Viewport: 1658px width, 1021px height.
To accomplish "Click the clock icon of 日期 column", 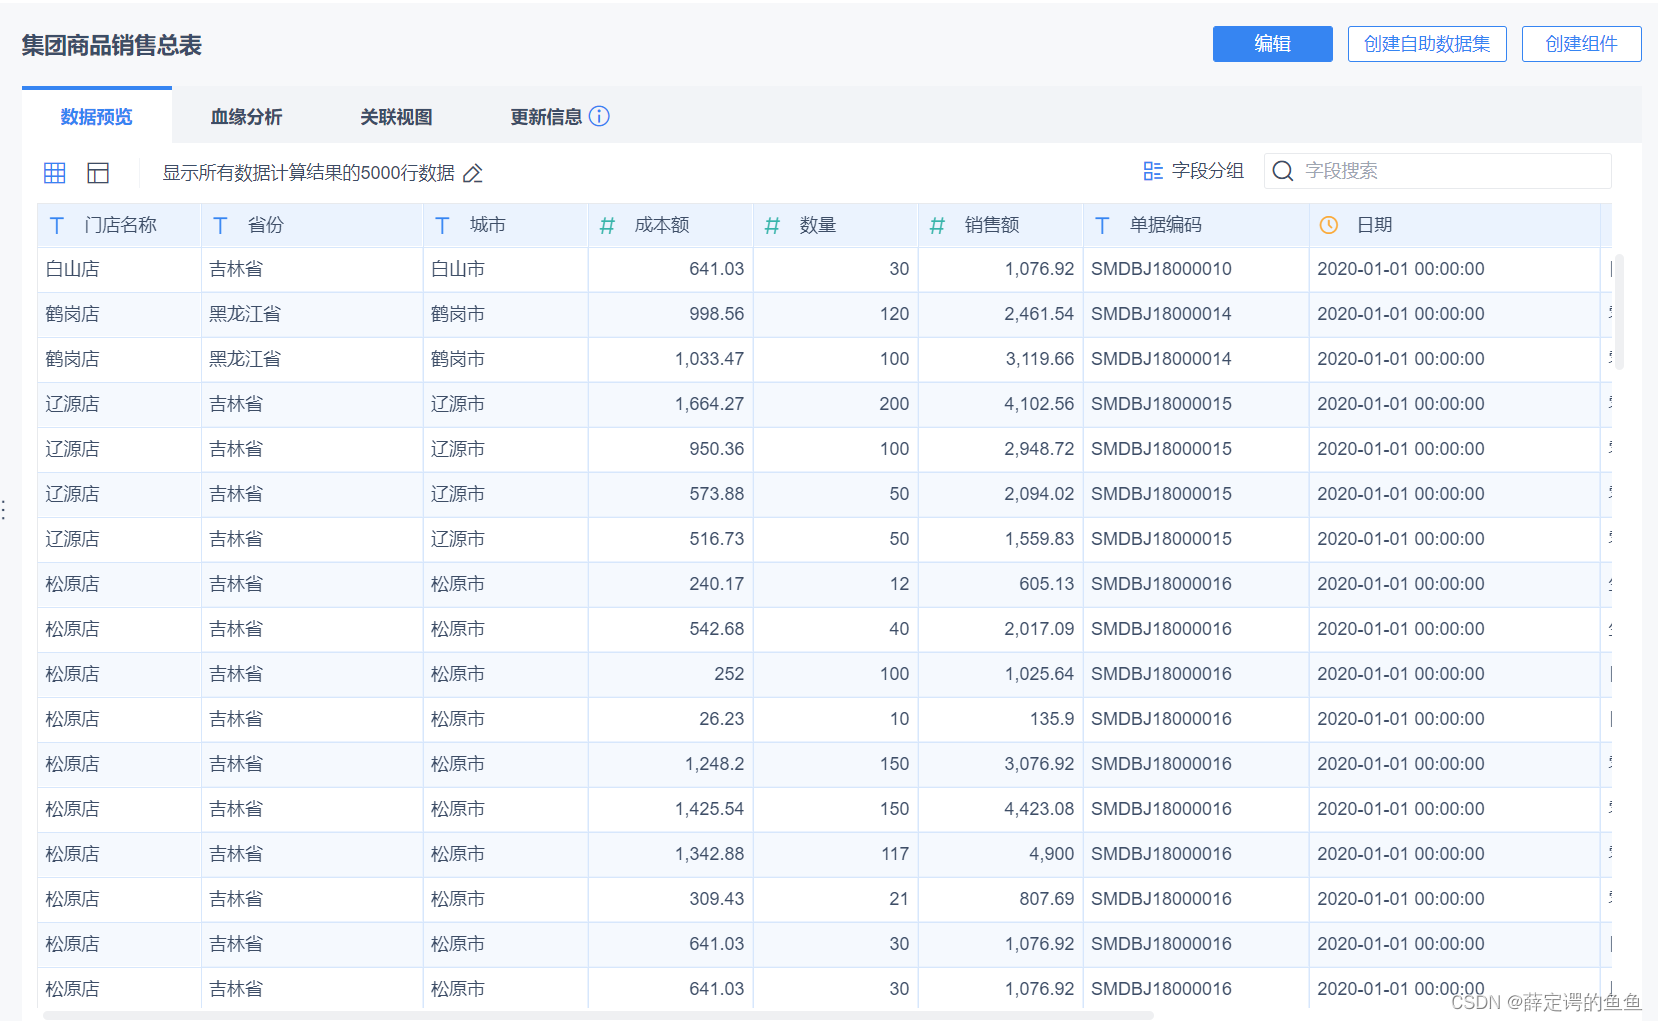I will [x=1329, y=226].
